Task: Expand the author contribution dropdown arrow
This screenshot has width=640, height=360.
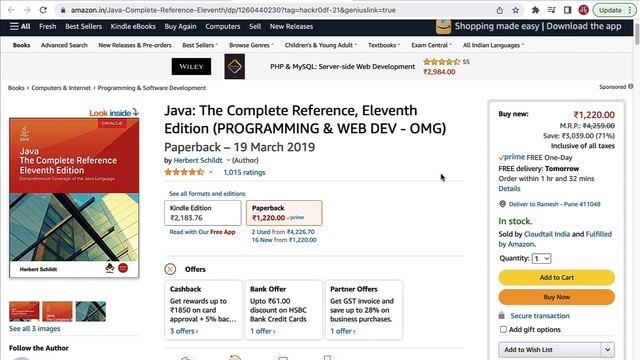Action: 229,160
